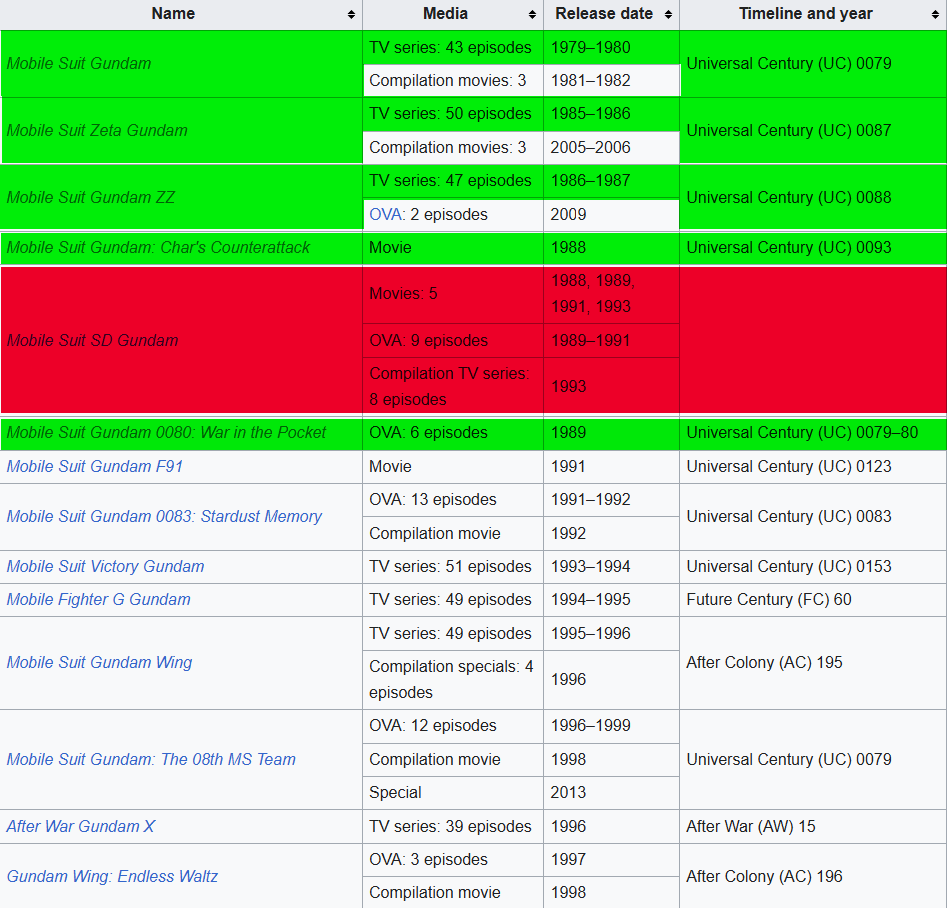This screenshot has height=908, width=947.
Task: Click the 'TV series: 51 episodes' cell
Action: click(453, 567)
